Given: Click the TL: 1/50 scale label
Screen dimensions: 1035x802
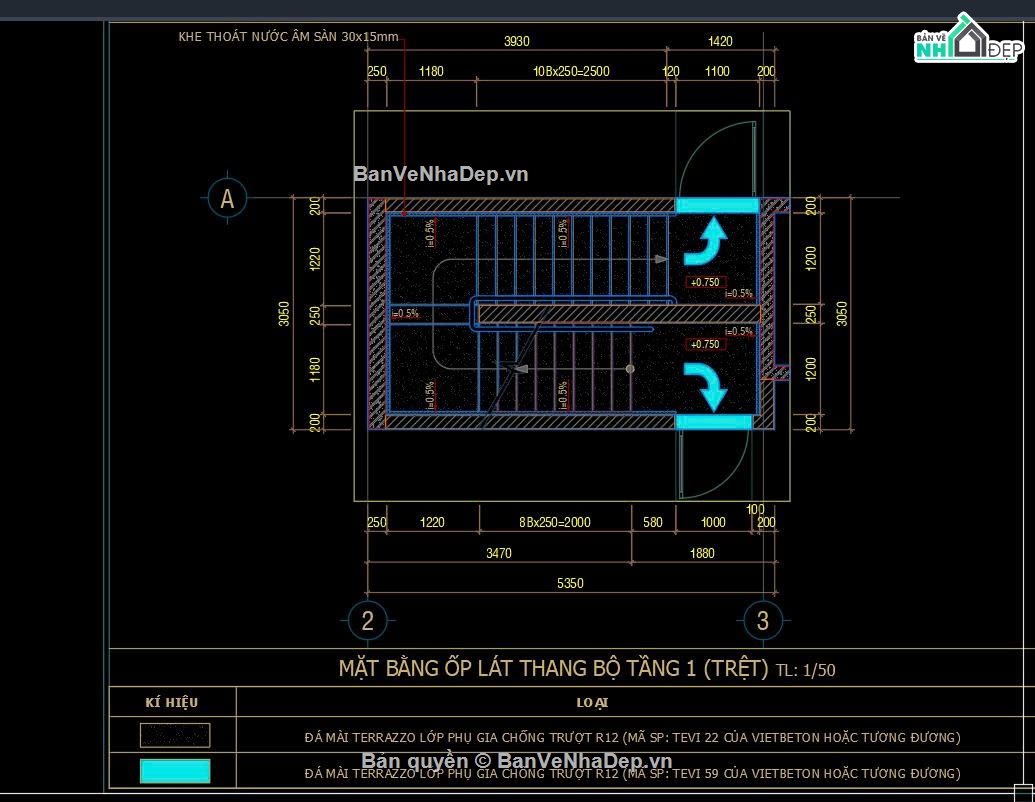Looking at the screenshot, I should point(806,671).
